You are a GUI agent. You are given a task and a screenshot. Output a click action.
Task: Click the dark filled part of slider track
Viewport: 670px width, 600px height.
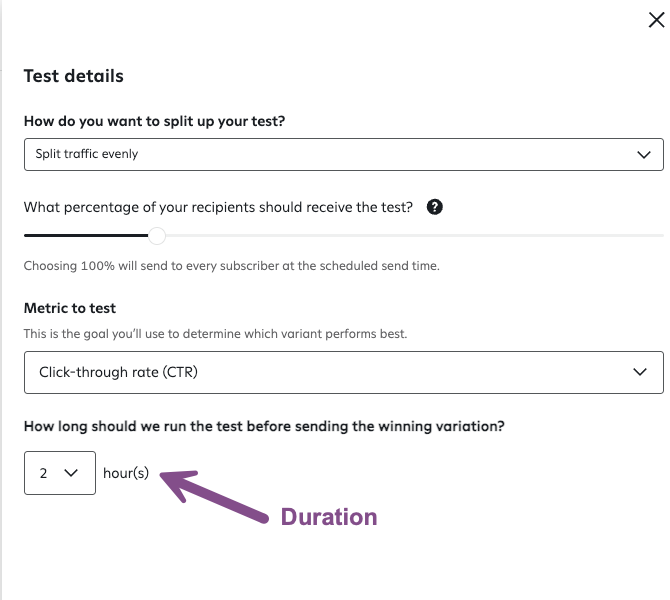(x=88, y=236)
